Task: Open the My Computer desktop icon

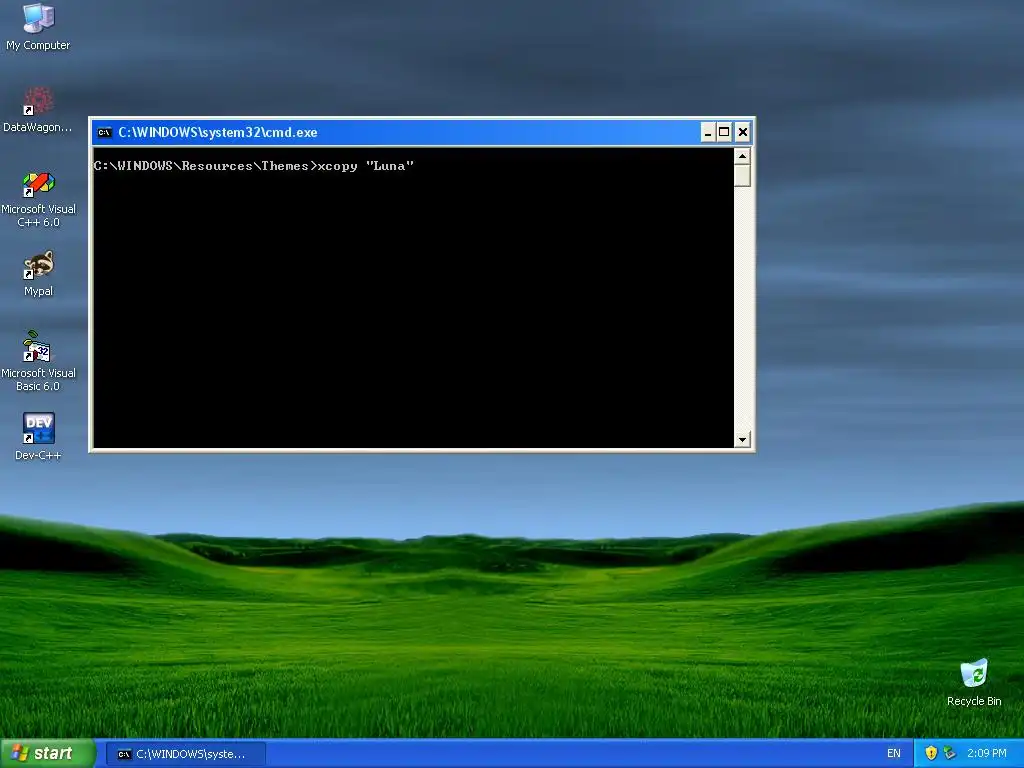Action: 38,27
